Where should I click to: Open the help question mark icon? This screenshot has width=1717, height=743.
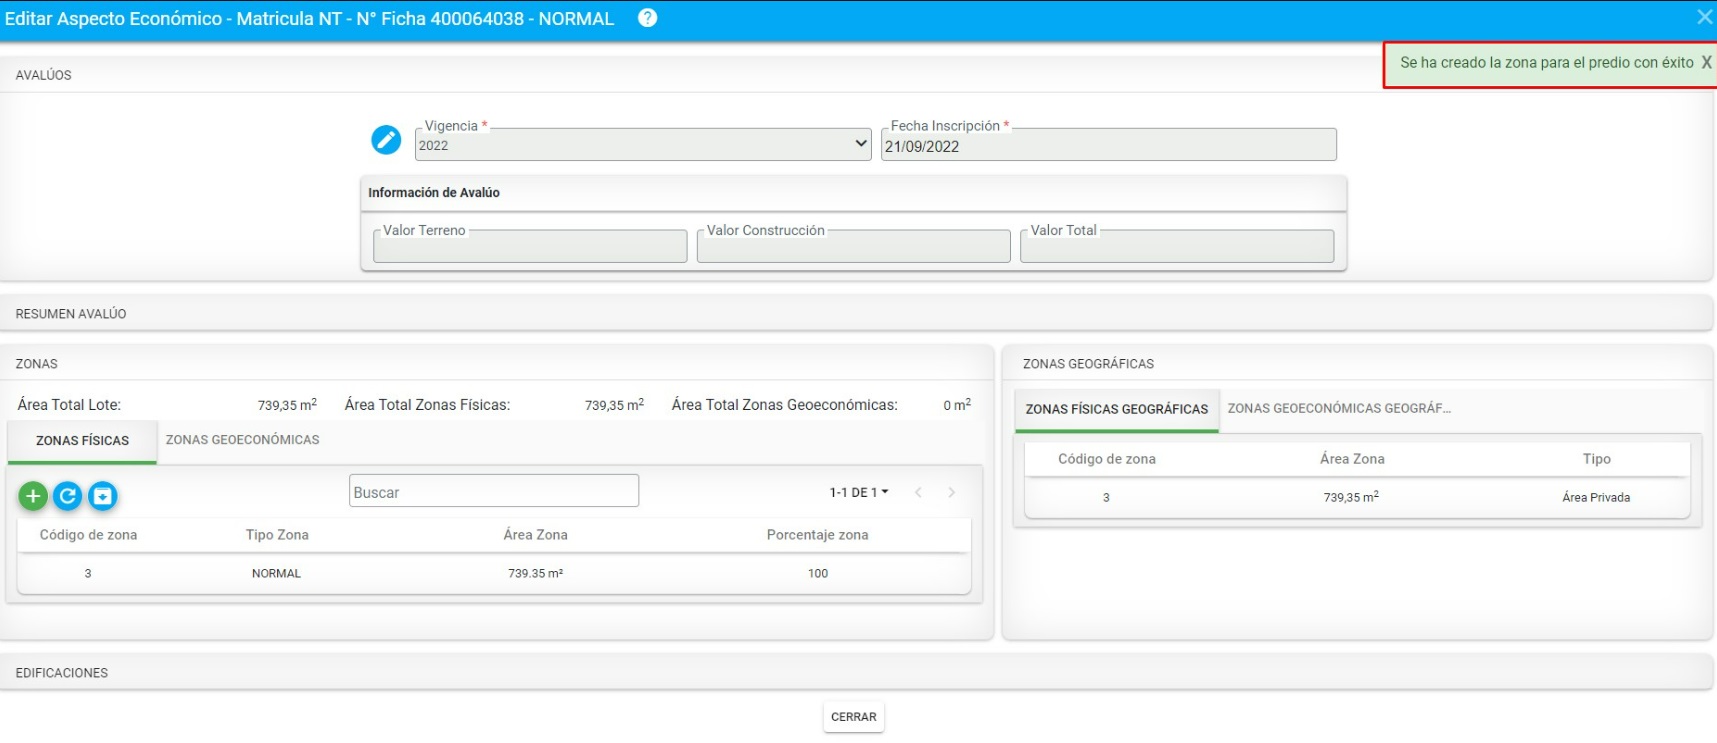point(647,18)
